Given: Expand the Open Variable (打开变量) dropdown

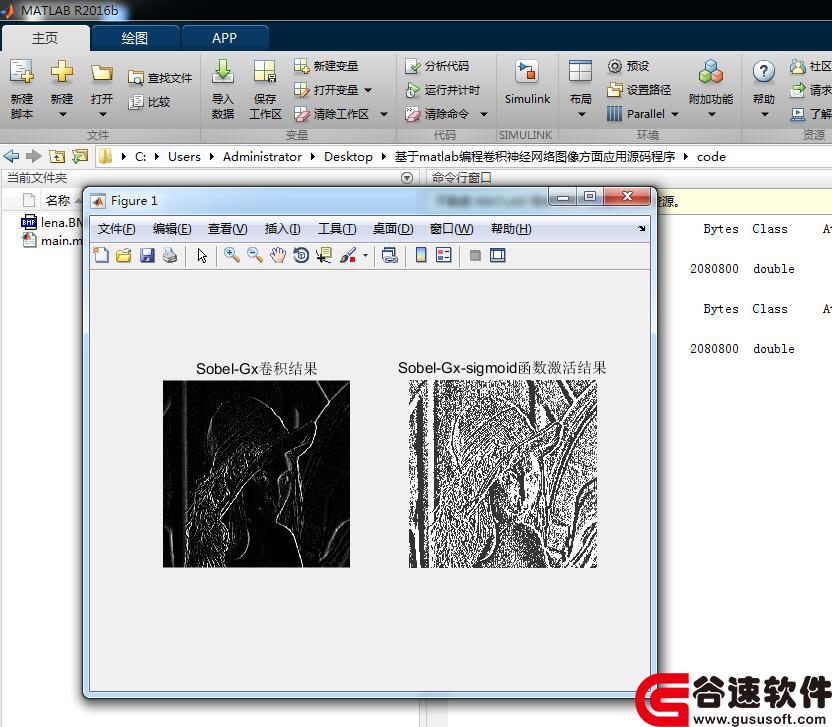Looking at the screenshot, I should [x=368, y=90].
